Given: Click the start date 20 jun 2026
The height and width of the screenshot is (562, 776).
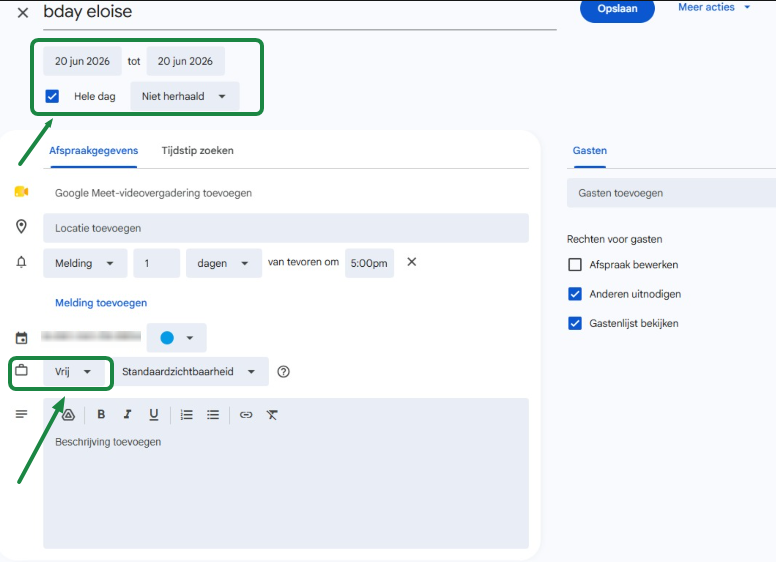Looking at the screenshot, I should point(82,61).
